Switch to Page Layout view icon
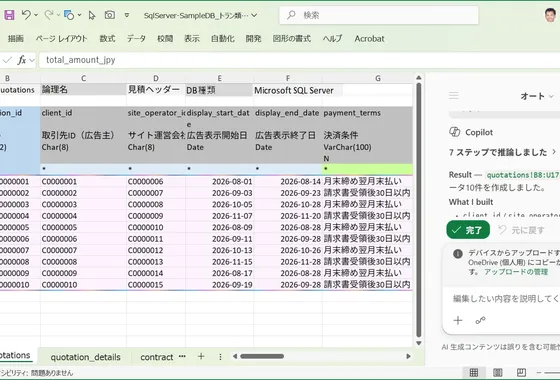 [498, 372]
